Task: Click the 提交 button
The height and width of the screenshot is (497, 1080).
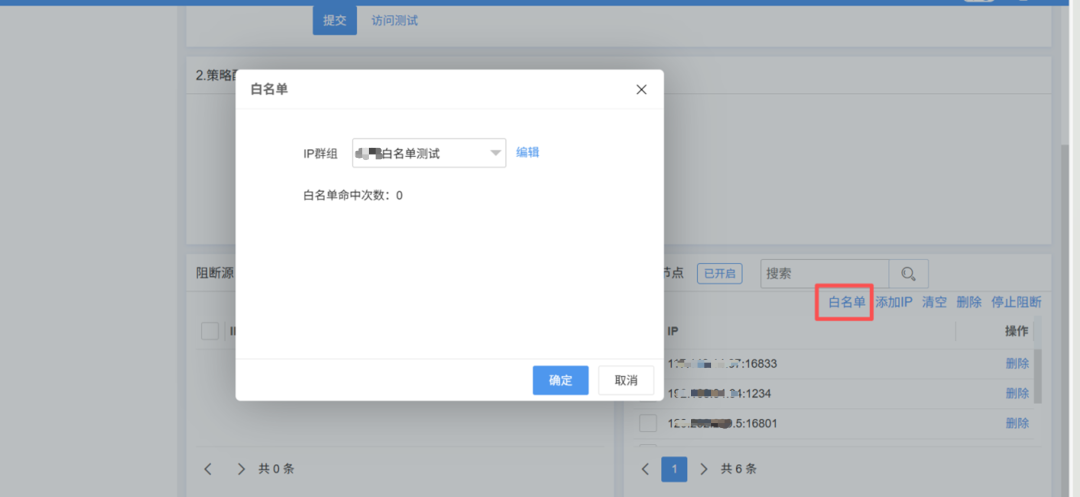Action: pyautogui.click(x=335, y=20)
